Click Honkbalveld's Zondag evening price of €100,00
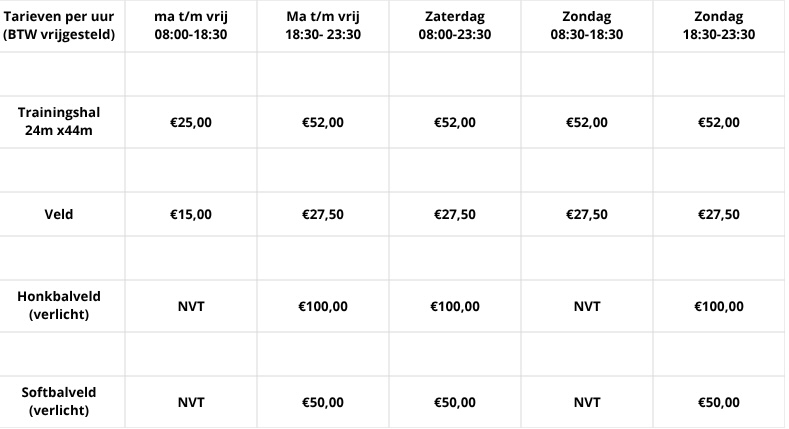 [x=719, y=306]
